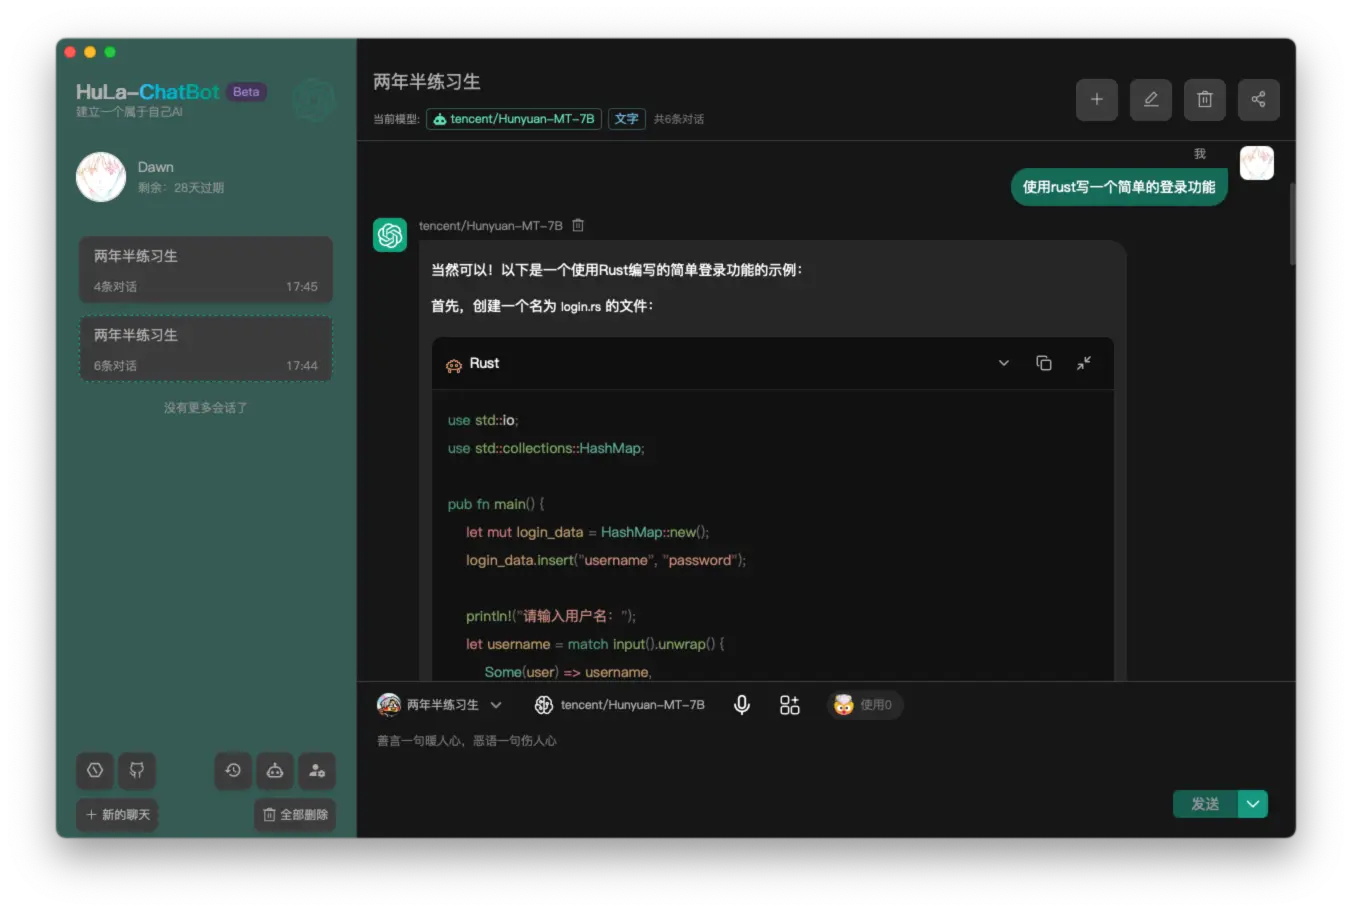Open the send options dropdown arrow
The width and height of the screenshot is (1352, 912).
click(1253, 804)
